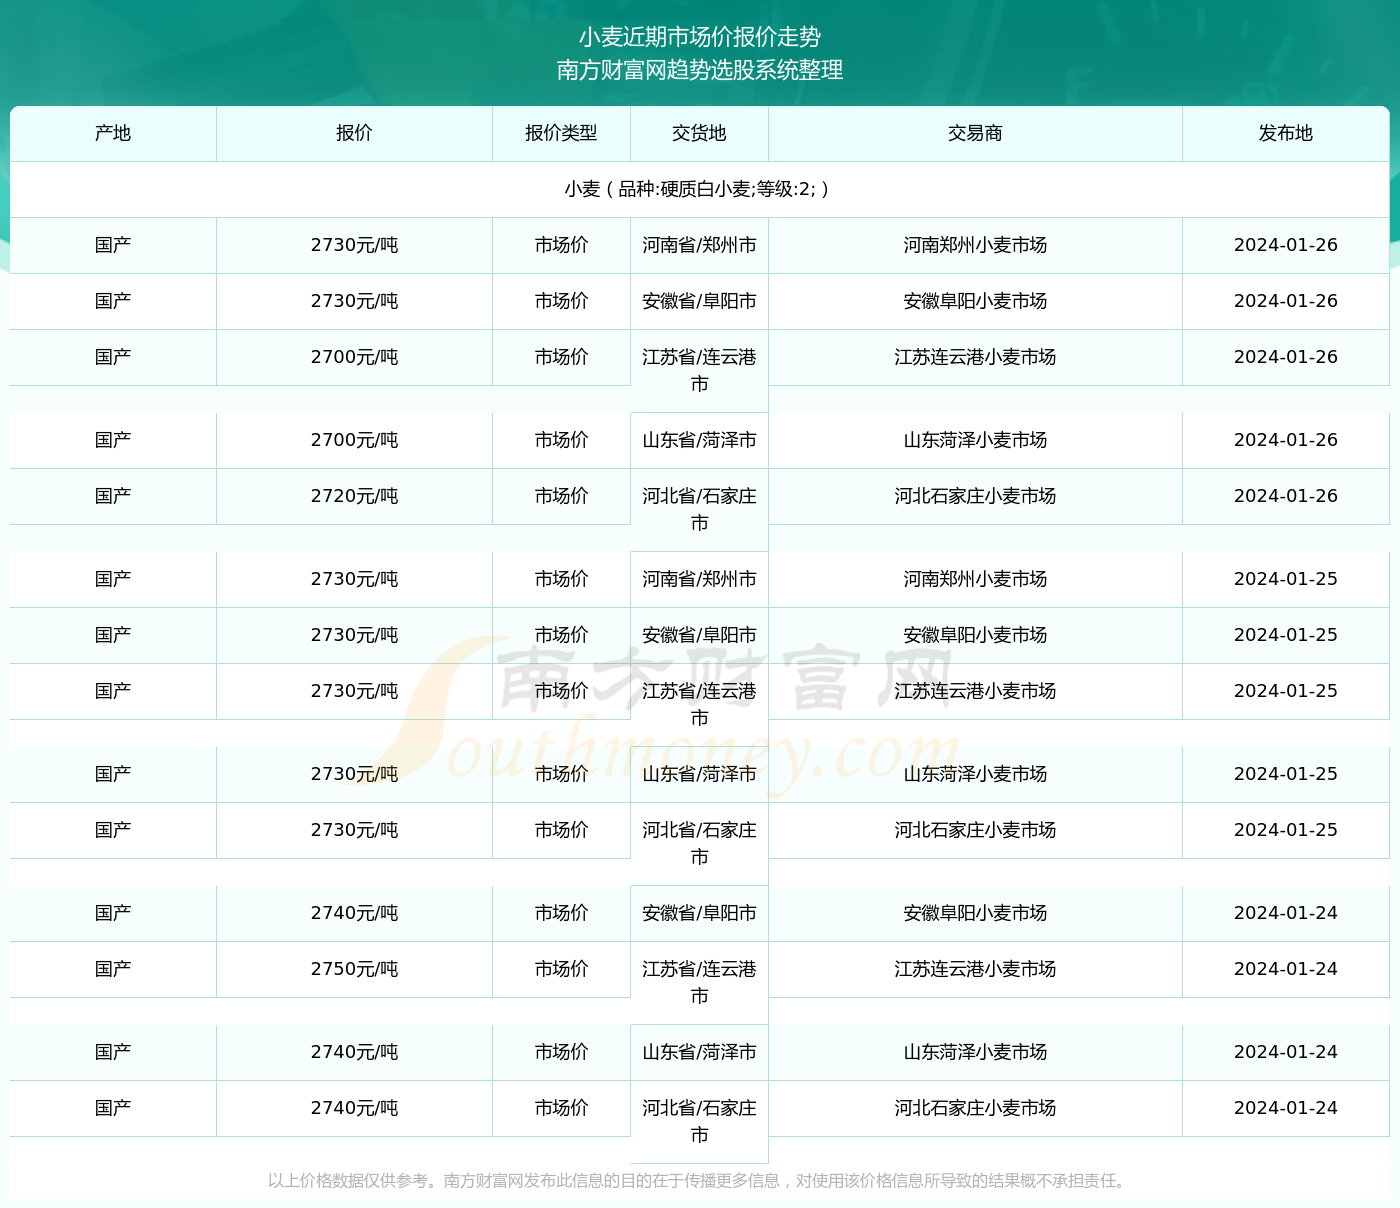Image resolution: width=1400 pixels, height=1208 pixels.
Task: Click 山东省/菏泽市 in the 2024-01-24 row
Action: point(699,1052)
